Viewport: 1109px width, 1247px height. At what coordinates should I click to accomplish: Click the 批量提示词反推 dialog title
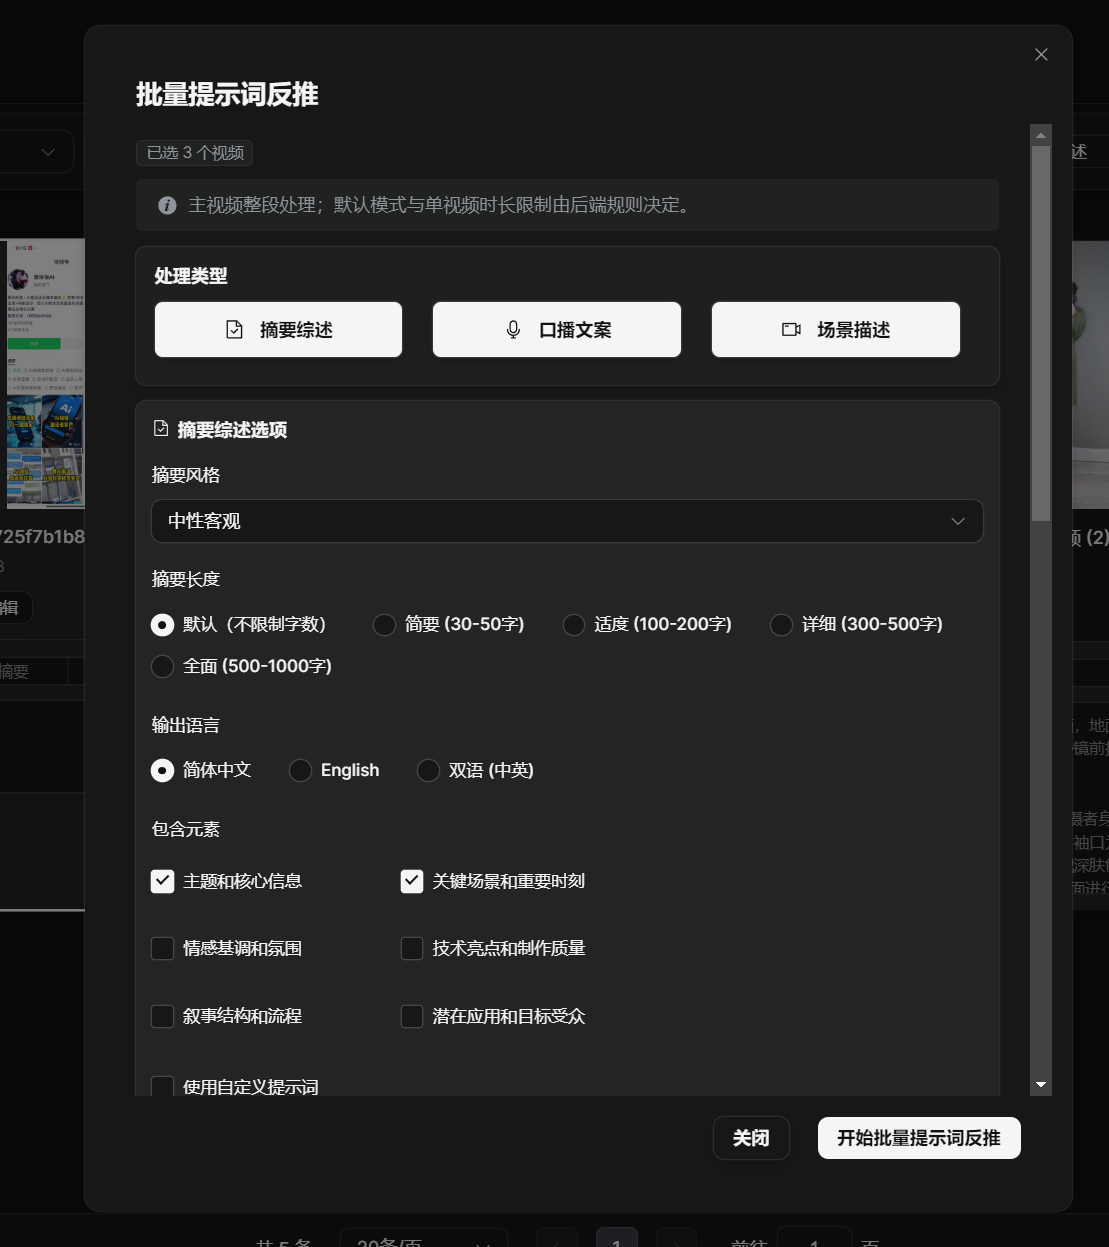pyautogui.click(x=227, y=95)
